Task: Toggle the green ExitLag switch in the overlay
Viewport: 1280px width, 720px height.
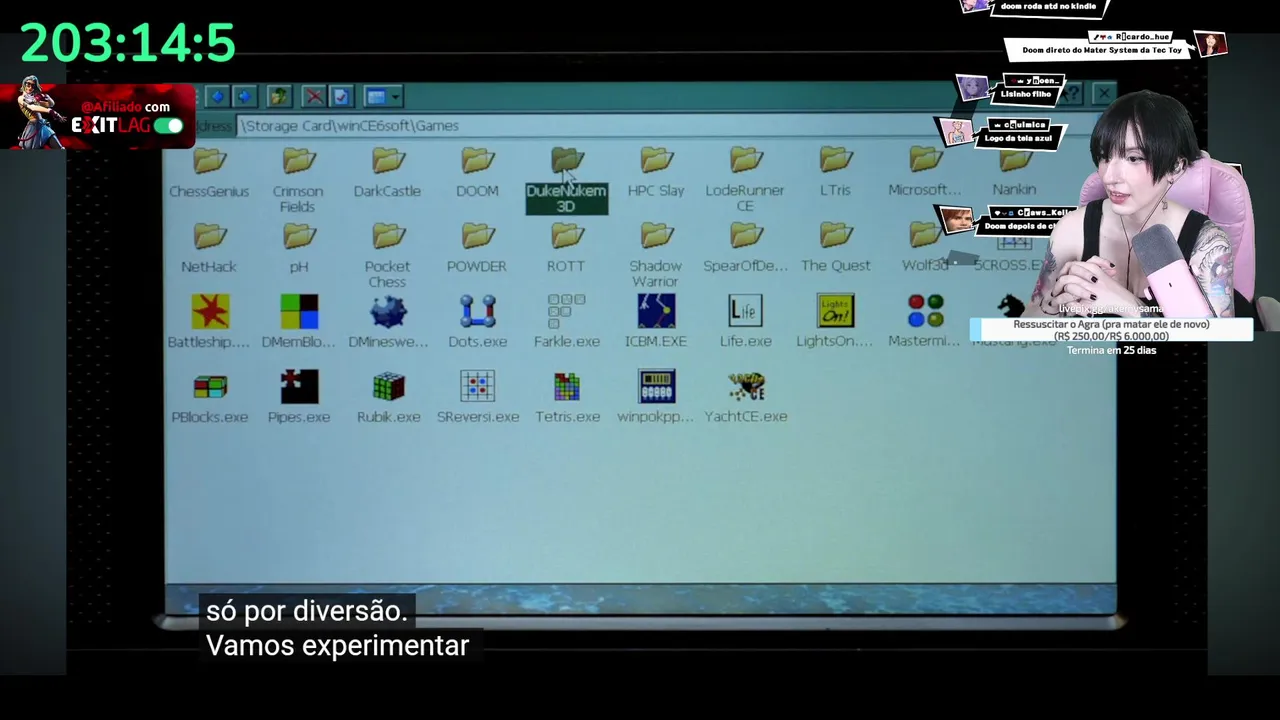Action: tap(169, 126)
